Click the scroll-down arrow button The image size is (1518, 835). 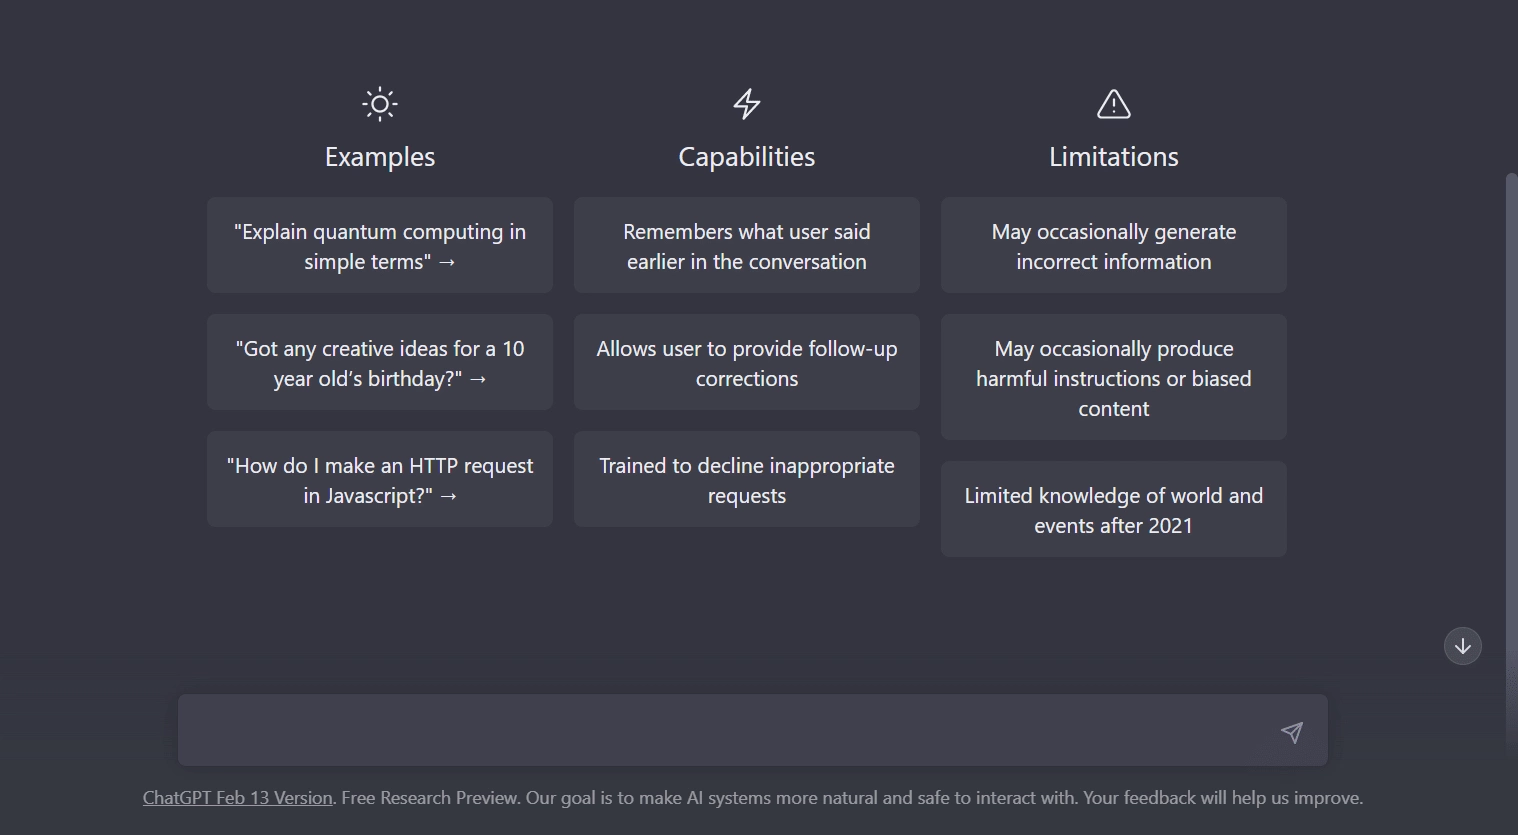(x=1462, y=646)
